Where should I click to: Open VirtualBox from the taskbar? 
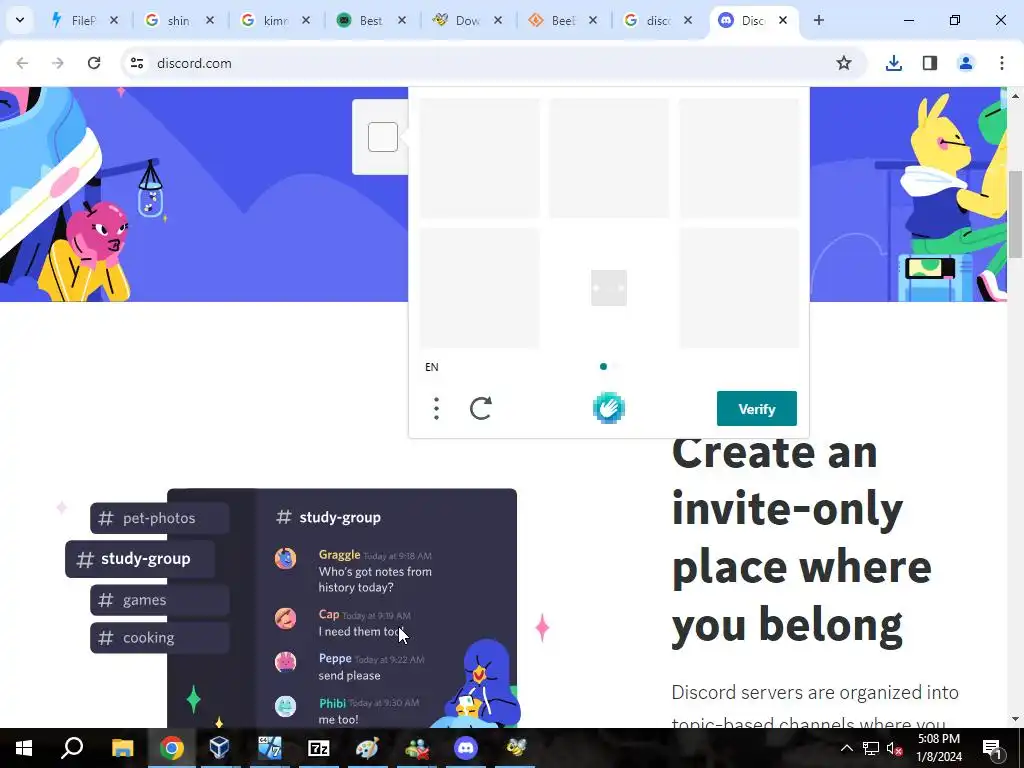click(219, 748)
